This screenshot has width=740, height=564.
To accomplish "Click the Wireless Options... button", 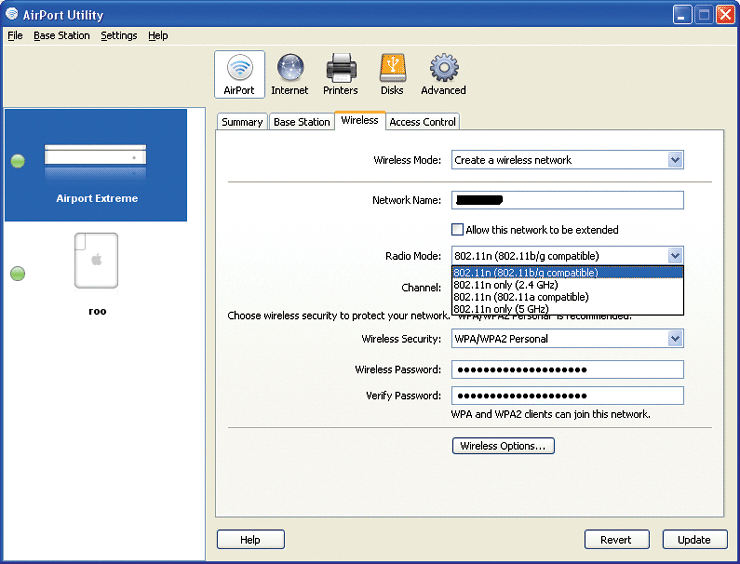I will pos(503,446).
